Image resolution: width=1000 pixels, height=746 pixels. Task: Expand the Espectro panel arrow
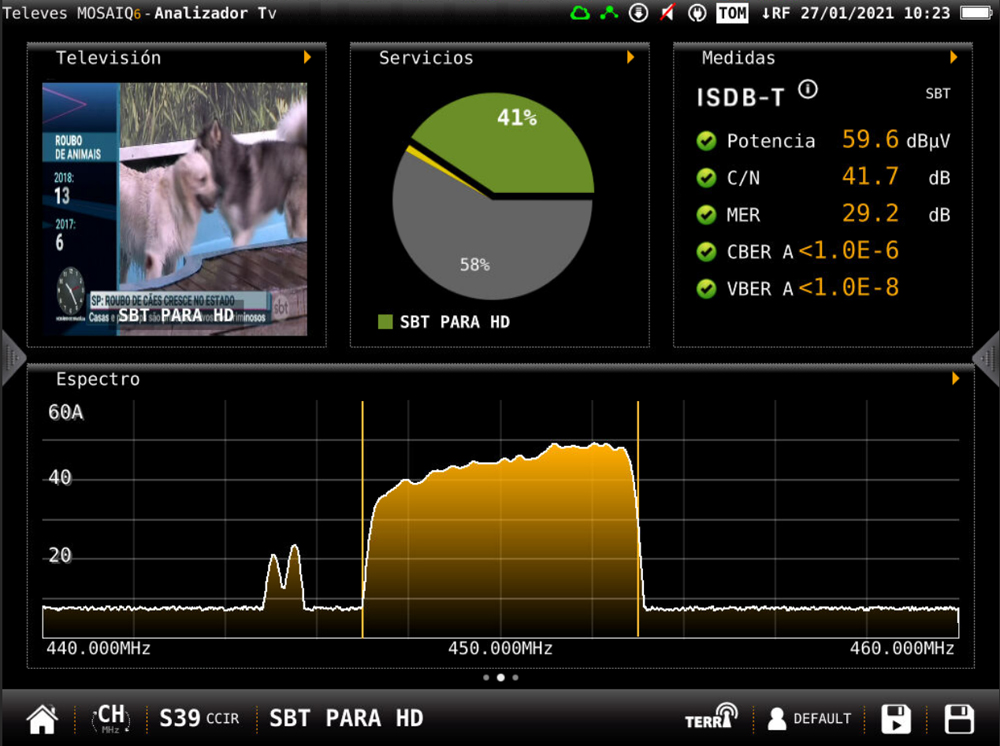click(955, 379)
